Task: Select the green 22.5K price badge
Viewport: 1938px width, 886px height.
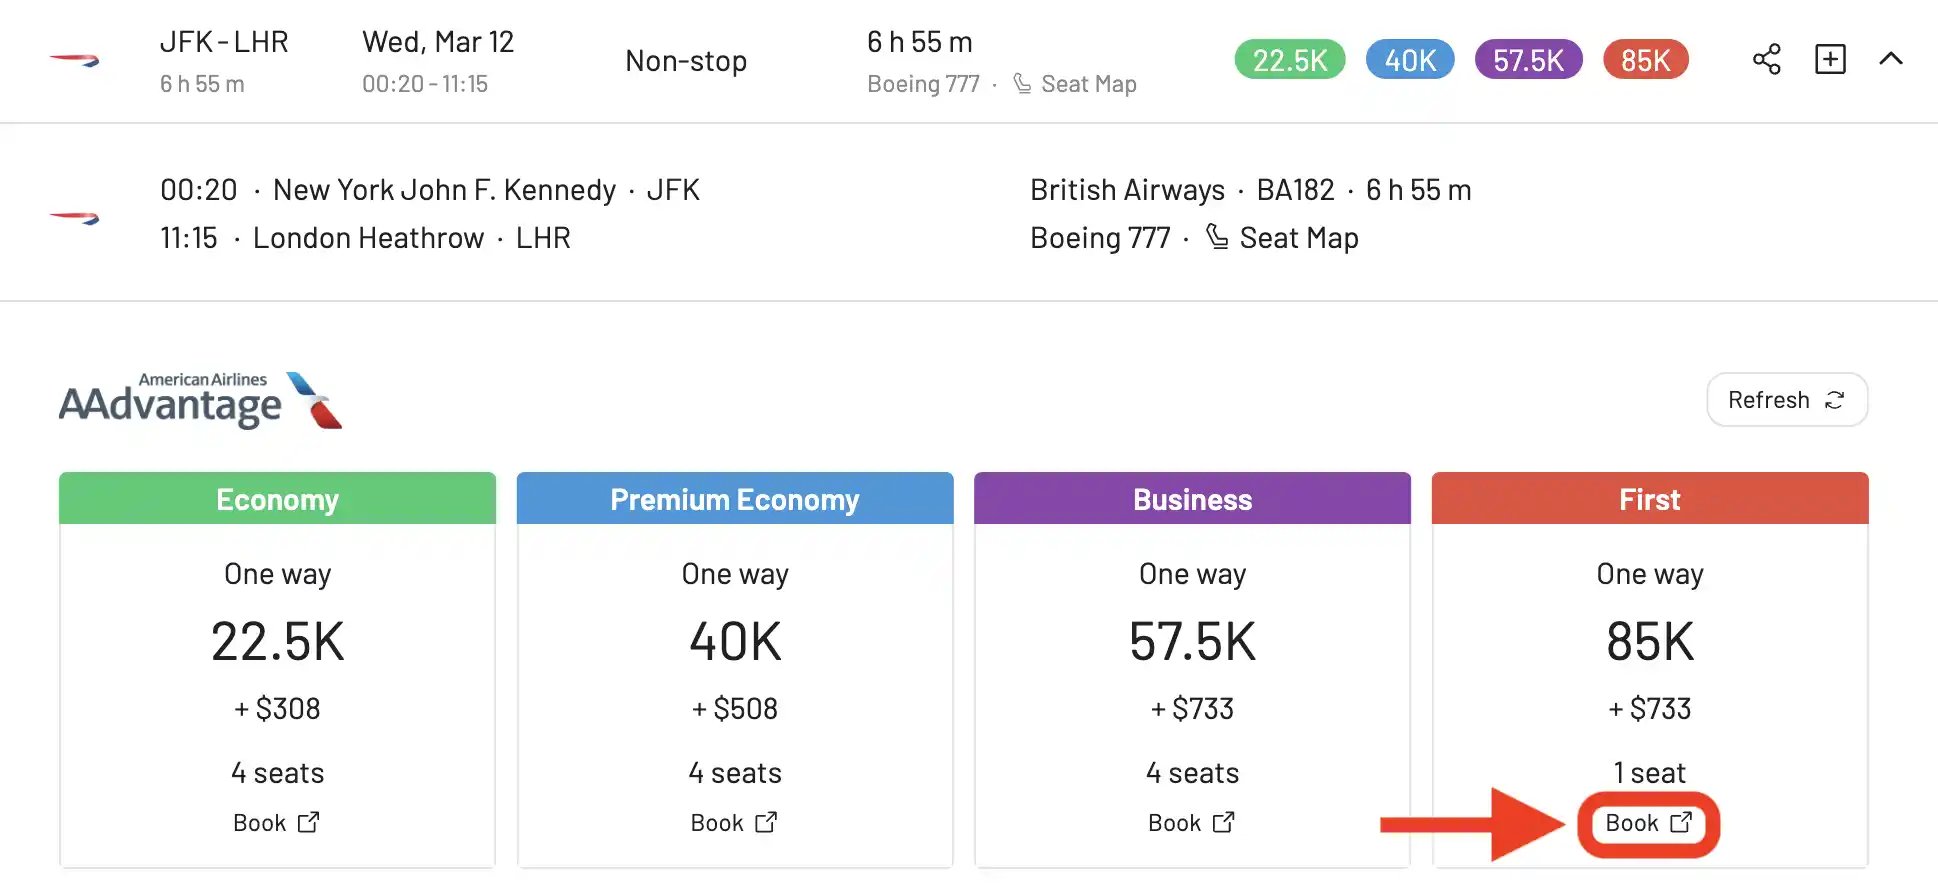Action: click(1290, 60)
